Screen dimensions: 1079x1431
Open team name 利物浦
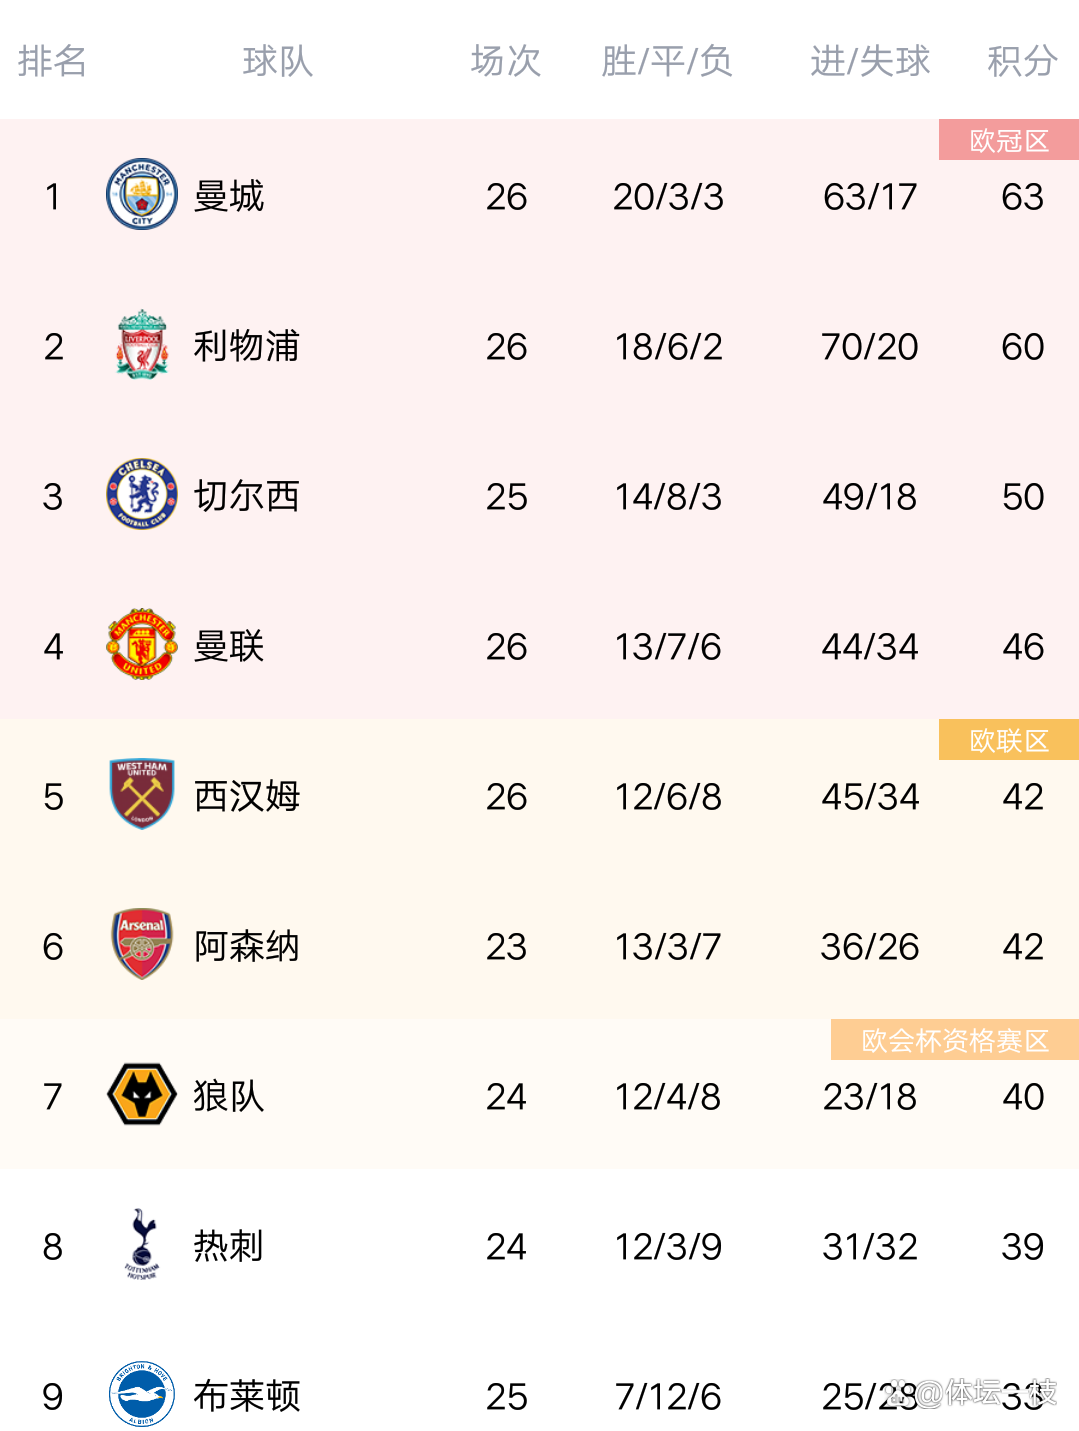(x=247, y=346)
